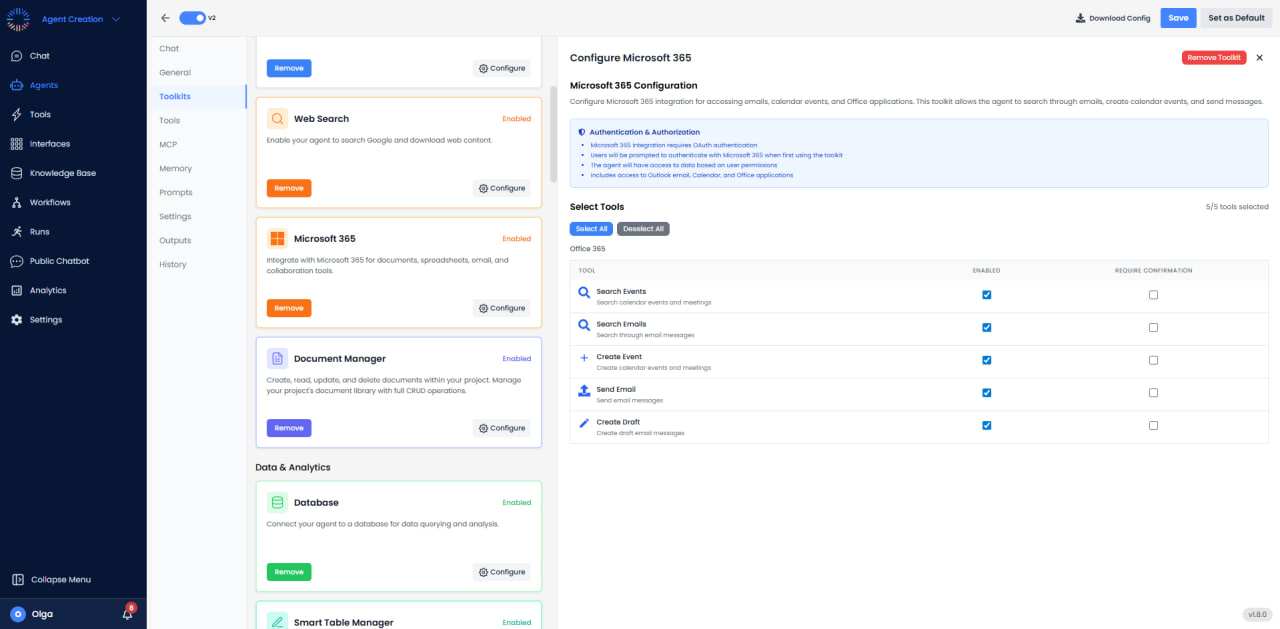Click the toolkit list vertical scrollbar
1280x629 pixels.
click(x=554, y=134)
